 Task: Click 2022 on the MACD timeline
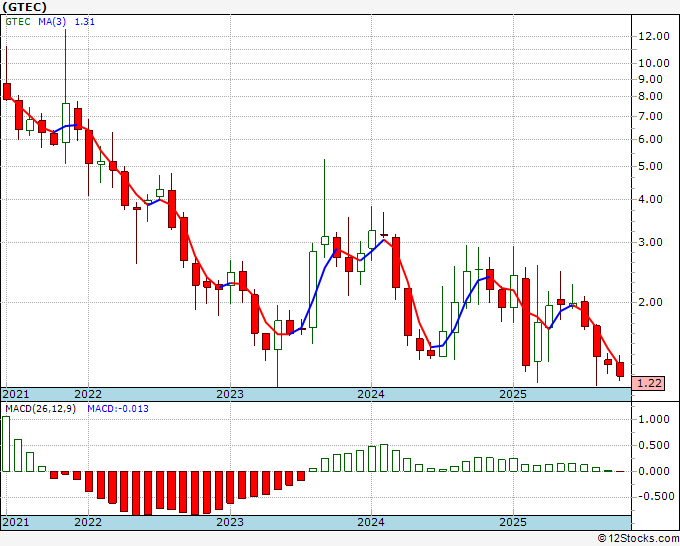[x=88, y=522]
